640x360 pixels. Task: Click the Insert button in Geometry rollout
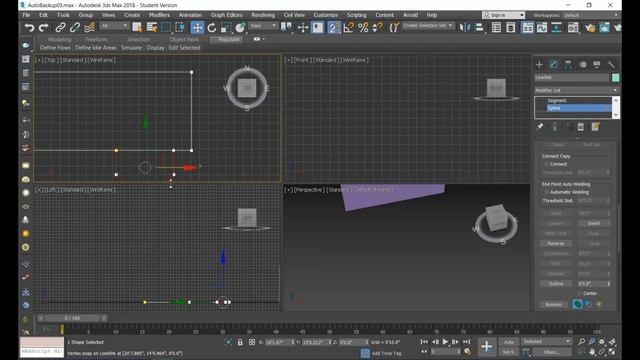[594, 223]
